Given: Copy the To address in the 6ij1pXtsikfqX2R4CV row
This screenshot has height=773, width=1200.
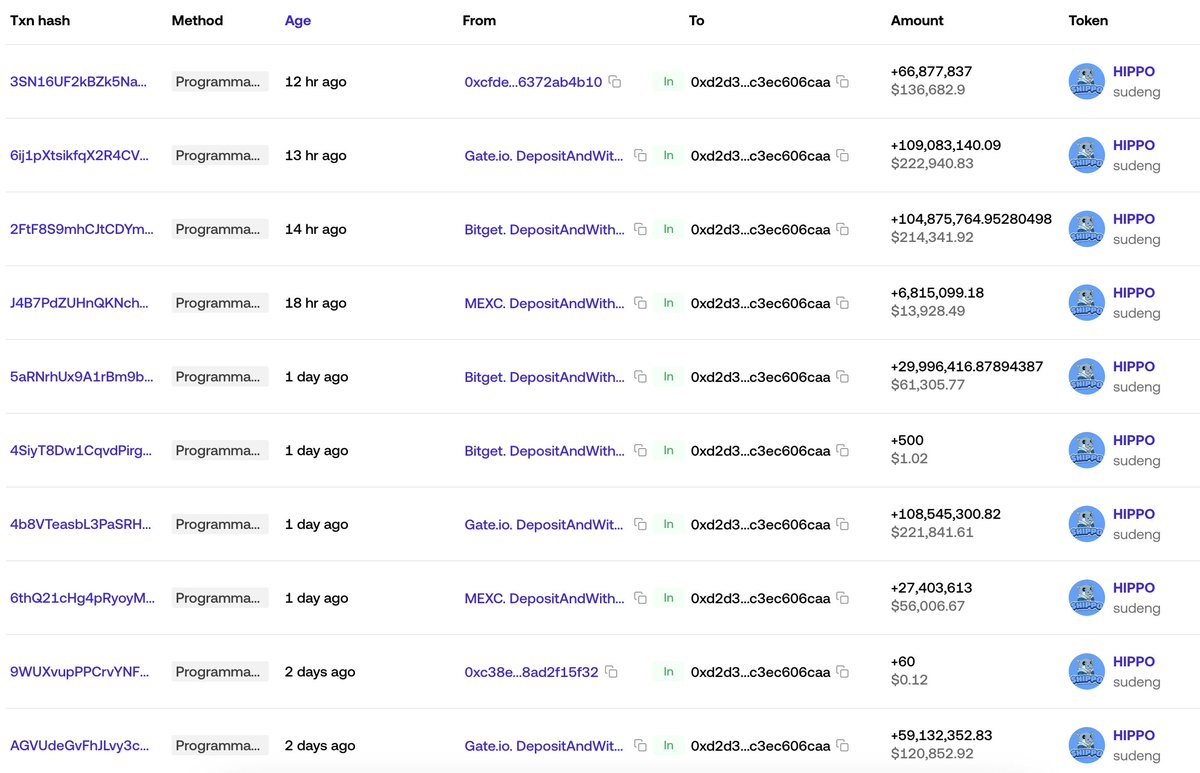Looking at the screenshot, I should tap(843, 156).
